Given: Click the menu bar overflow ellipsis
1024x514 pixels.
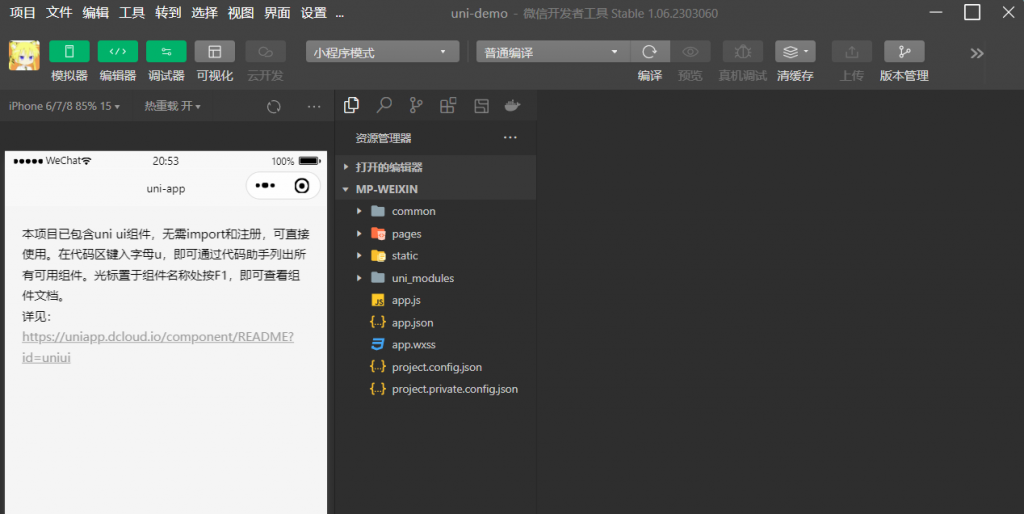Looking at the screenshot, I should pyautogui.click(x=340, y=14).
